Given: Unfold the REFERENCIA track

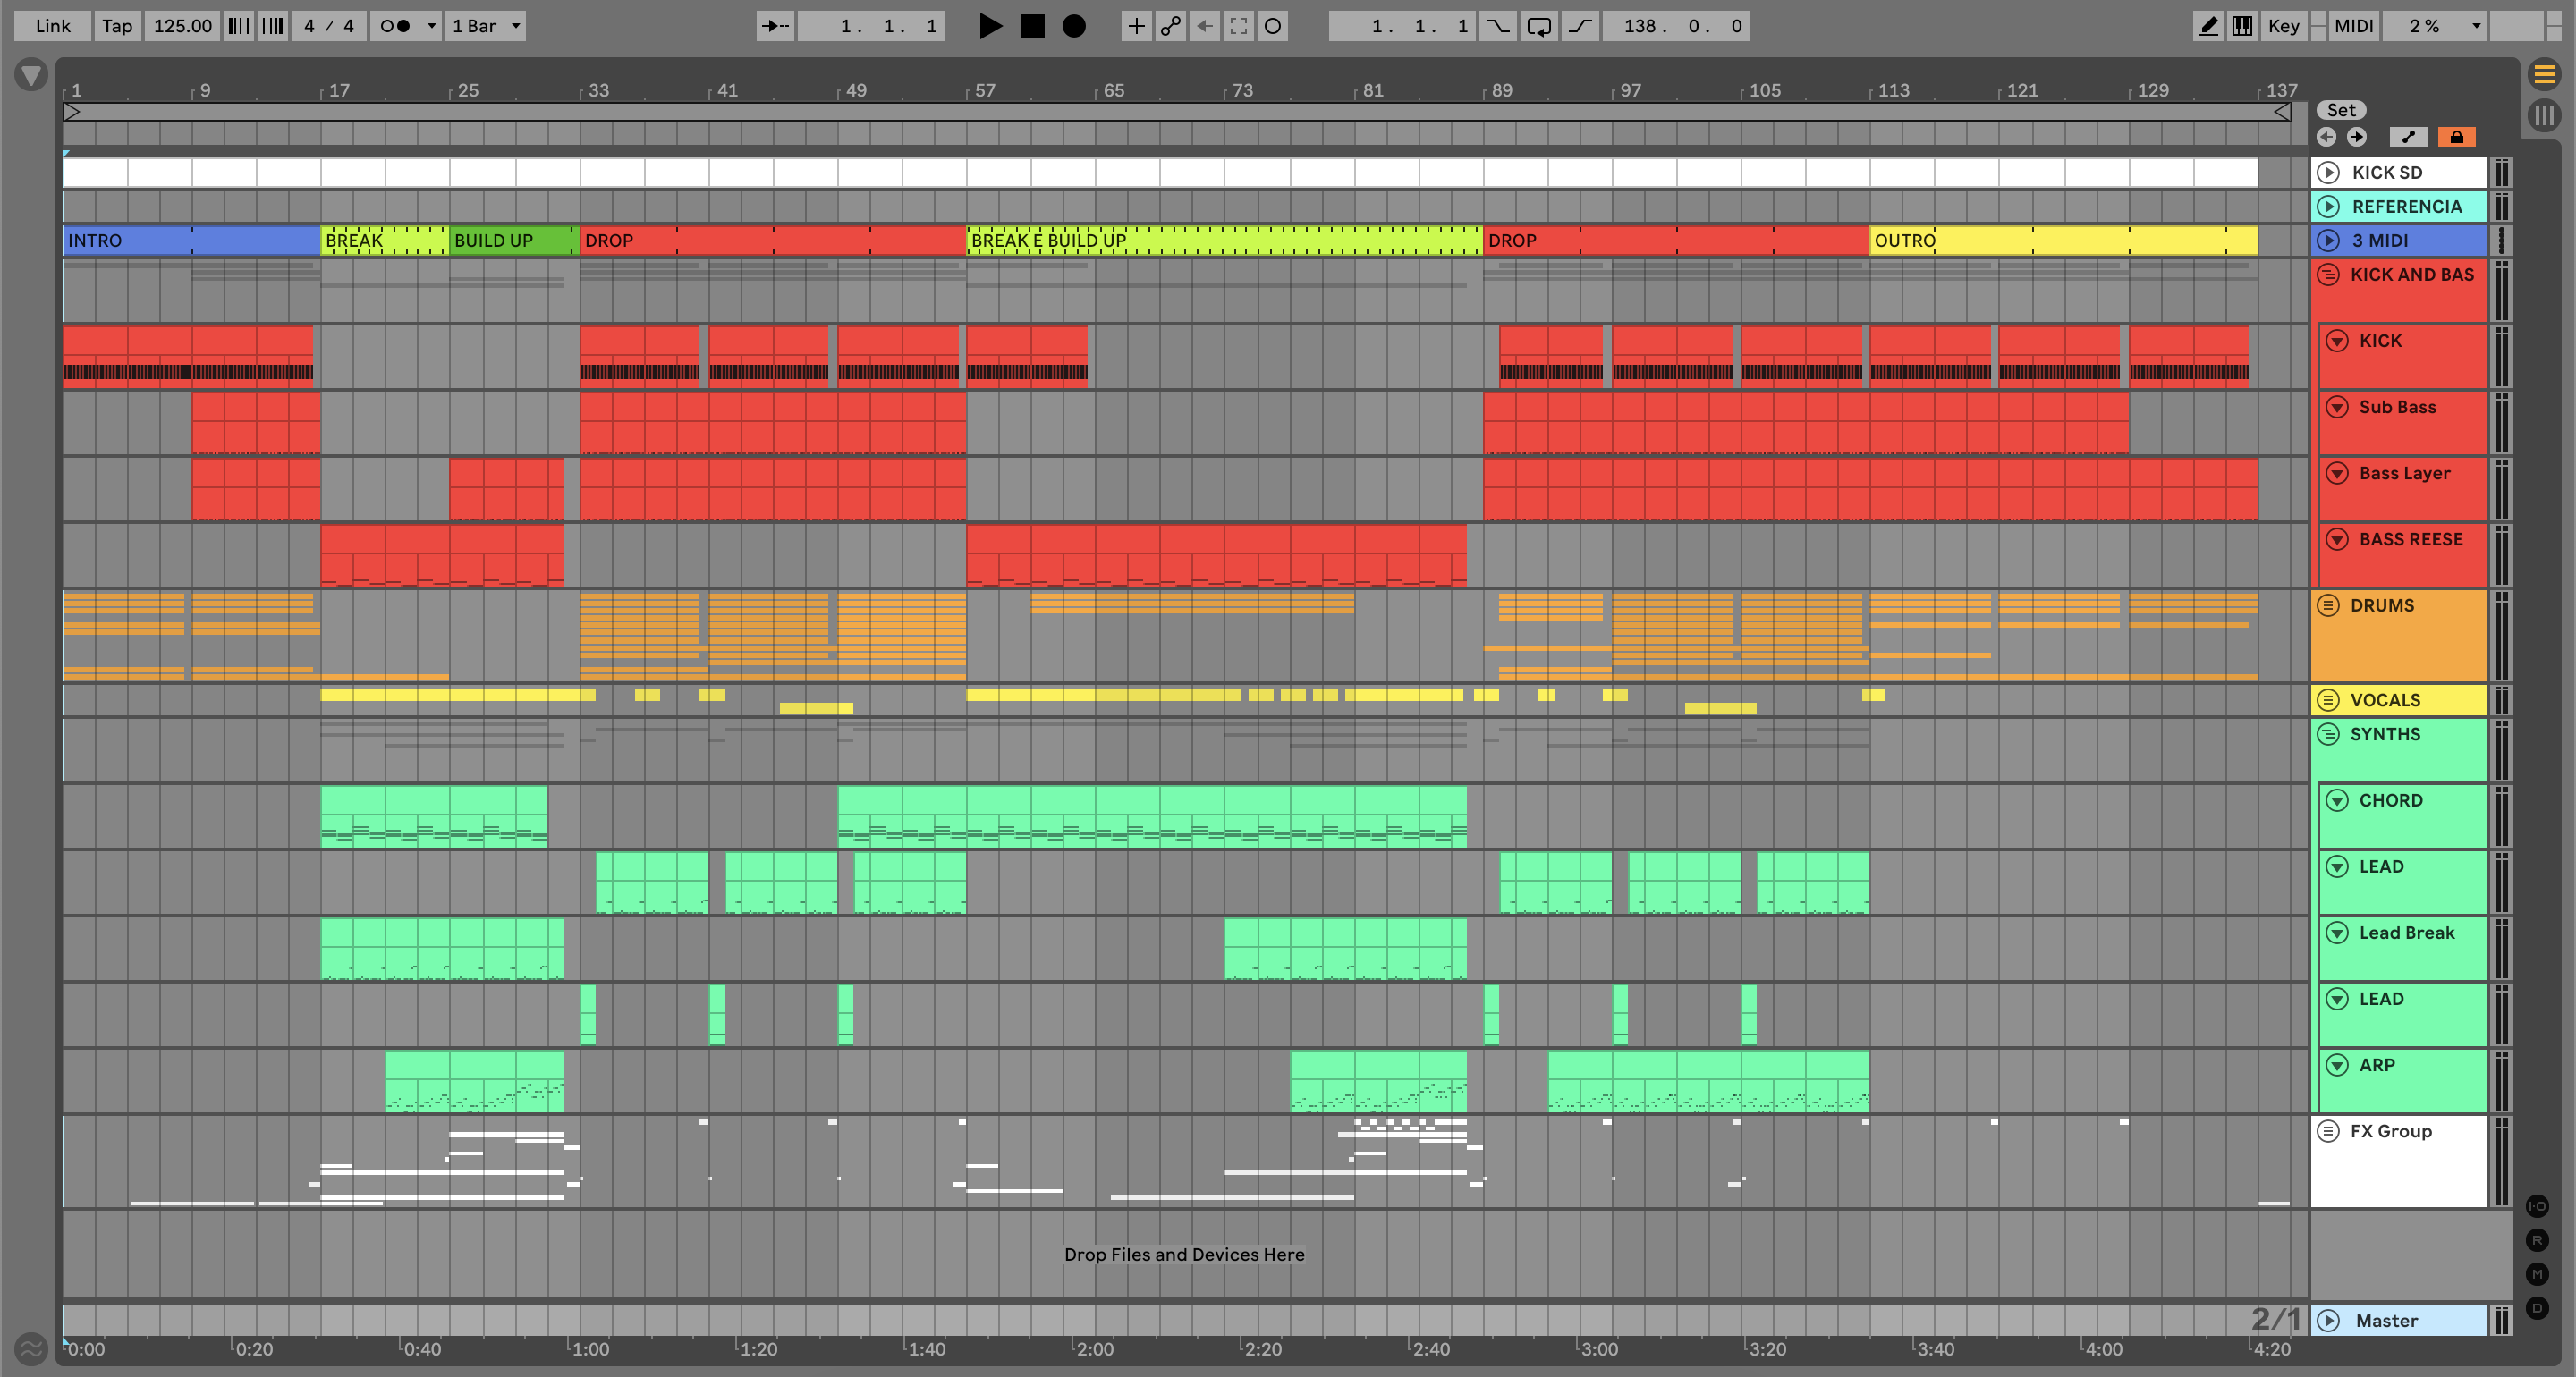Looking at the screenshot, I should [x=2328, y=206].
